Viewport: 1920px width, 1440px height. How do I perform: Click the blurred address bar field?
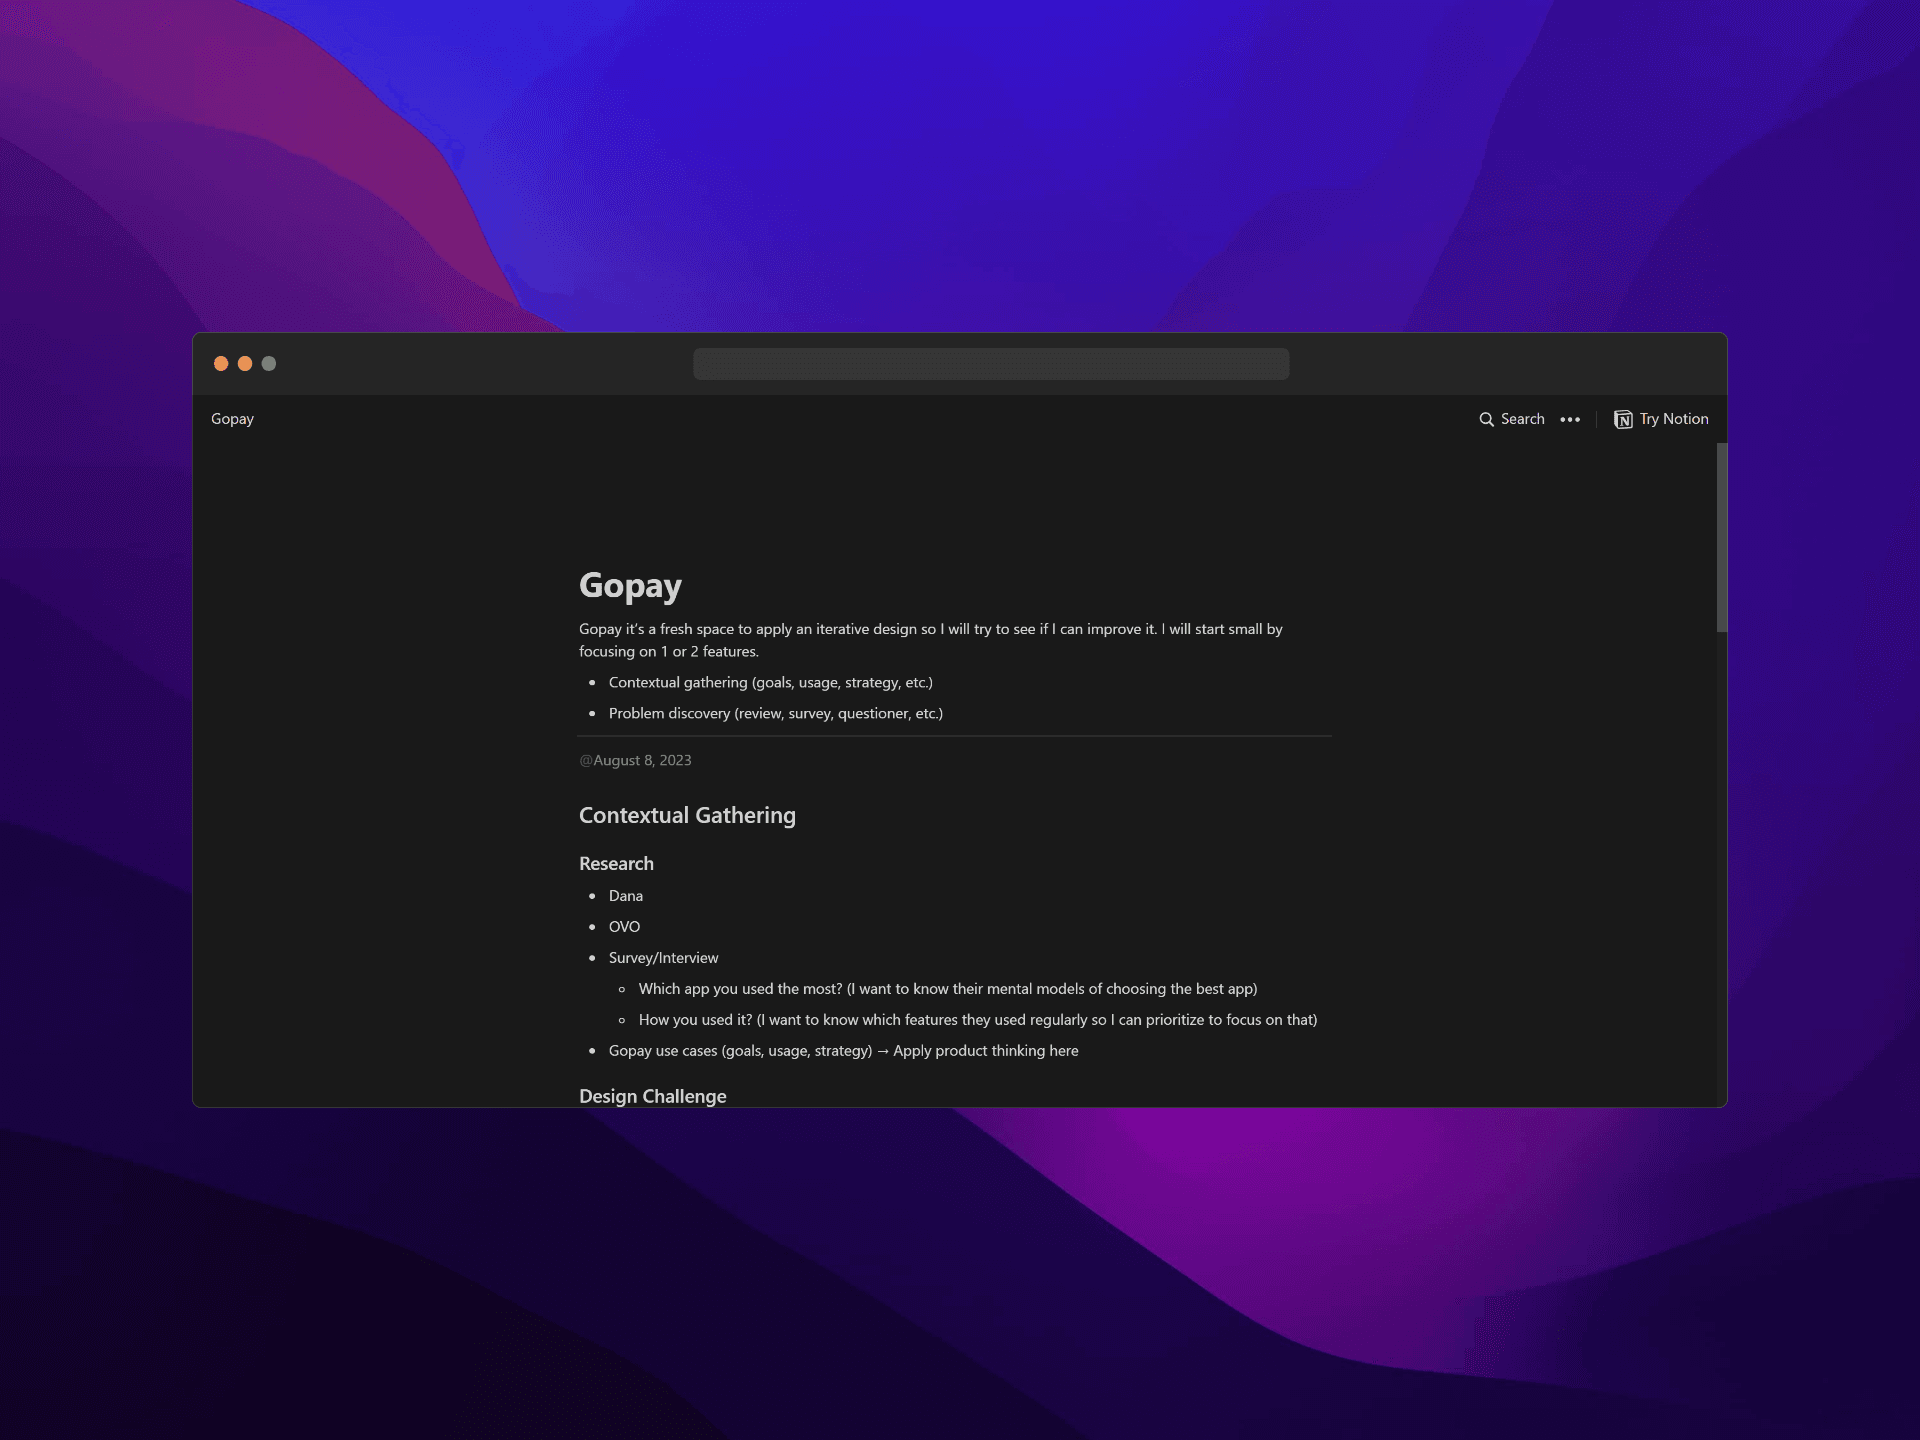pyautogui.click(x=991, y=364)
